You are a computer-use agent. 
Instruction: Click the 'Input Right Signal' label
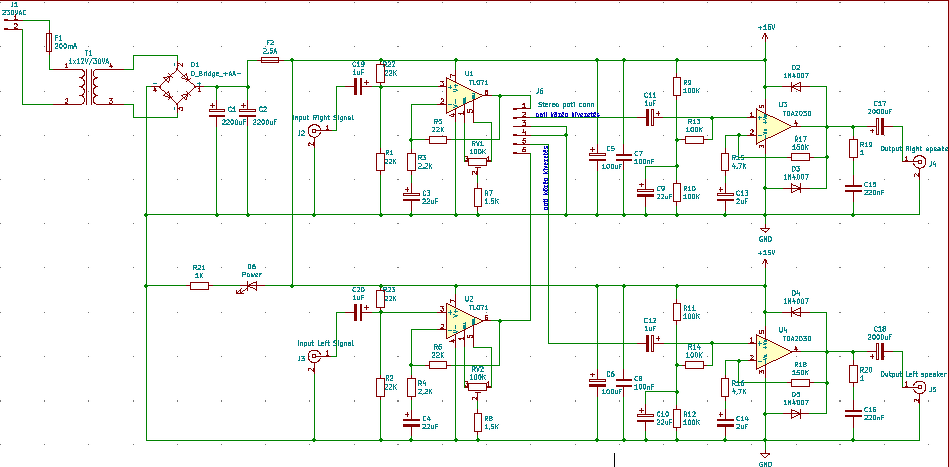pyautogui.click(x=323, y=117)
